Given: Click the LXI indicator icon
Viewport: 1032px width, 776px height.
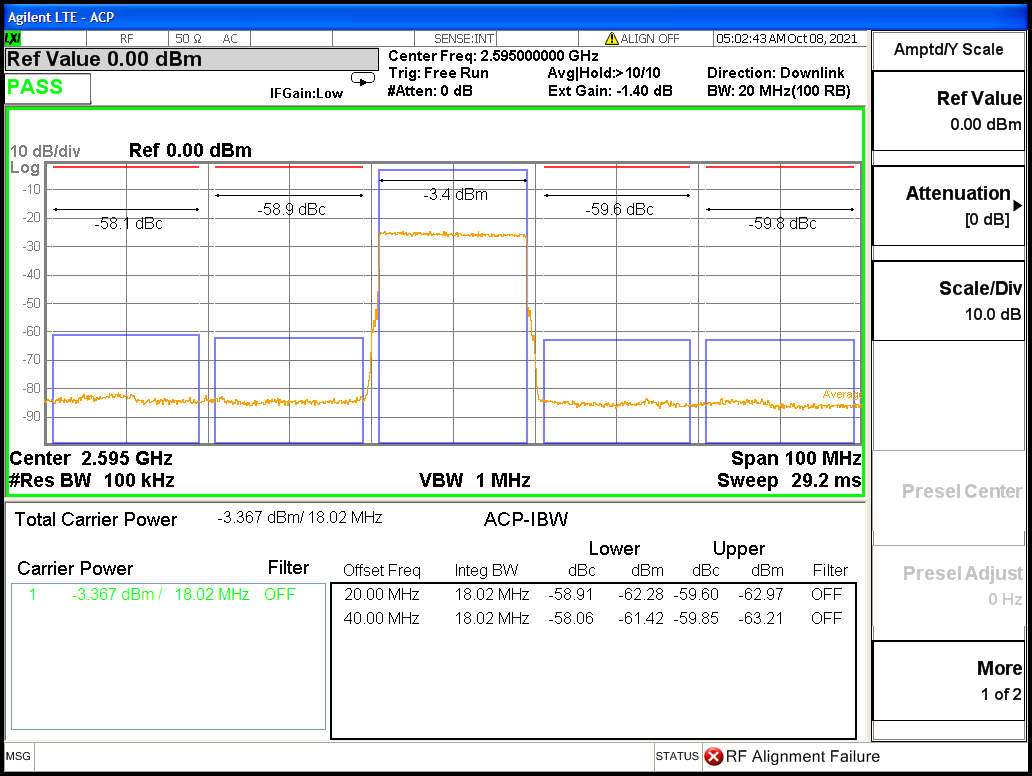Looking at the screenshot, I should [x=14, y=38].
